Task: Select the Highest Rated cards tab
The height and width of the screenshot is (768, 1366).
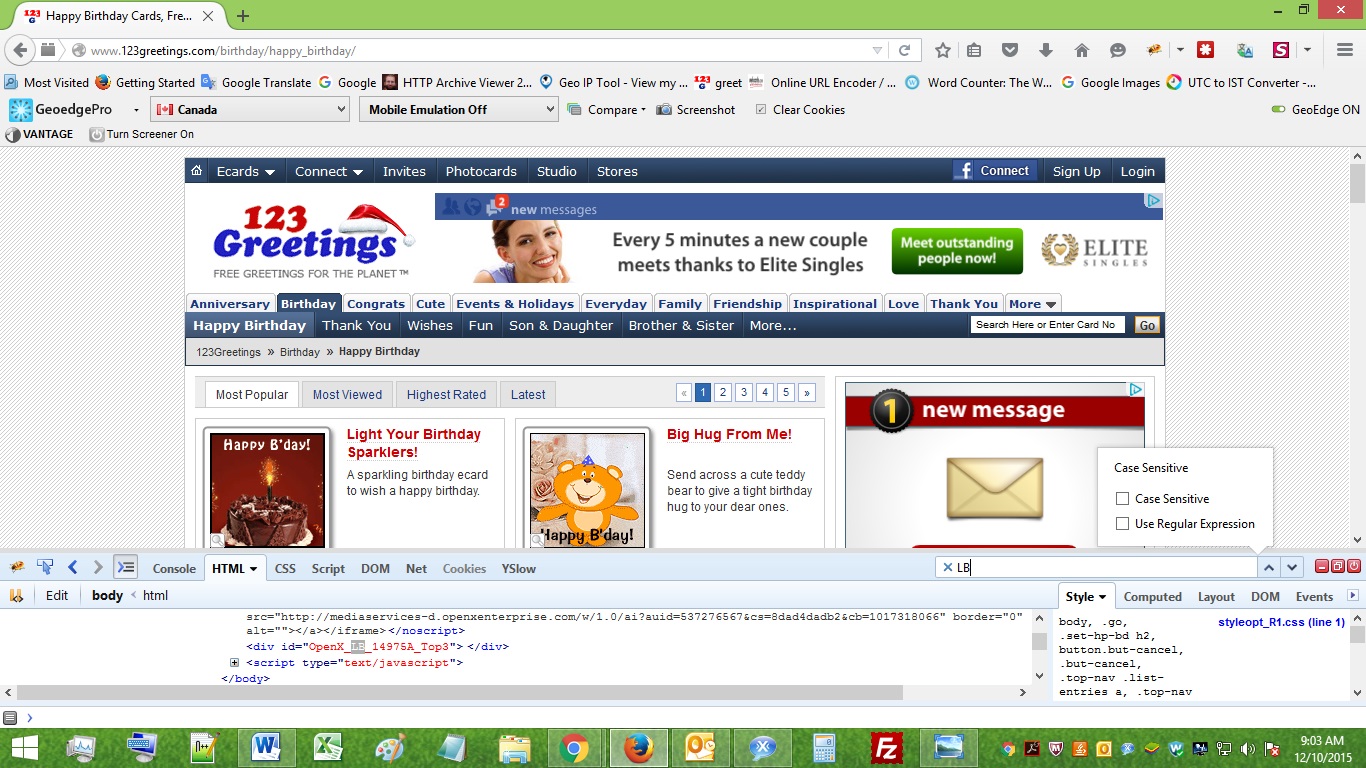Action: point(446,394)
